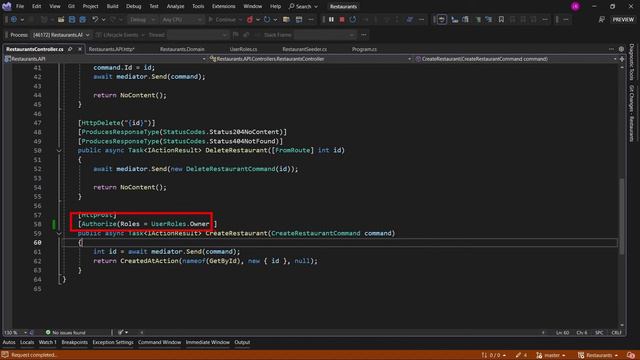Click the editor settings gear icon

[621, 49]
